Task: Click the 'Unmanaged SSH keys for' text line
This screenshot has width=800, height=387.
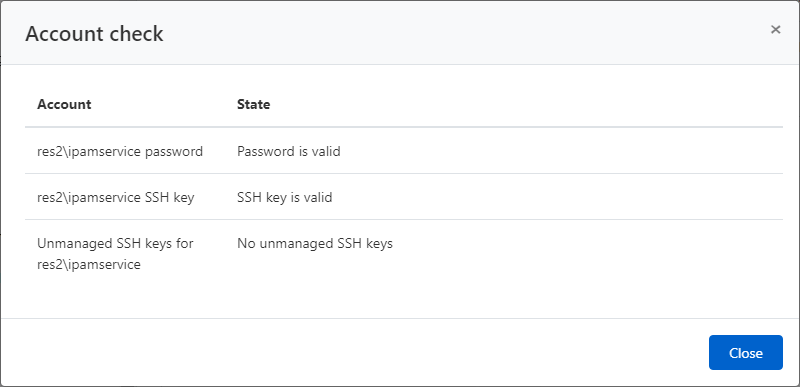Action: click(115, 243)
